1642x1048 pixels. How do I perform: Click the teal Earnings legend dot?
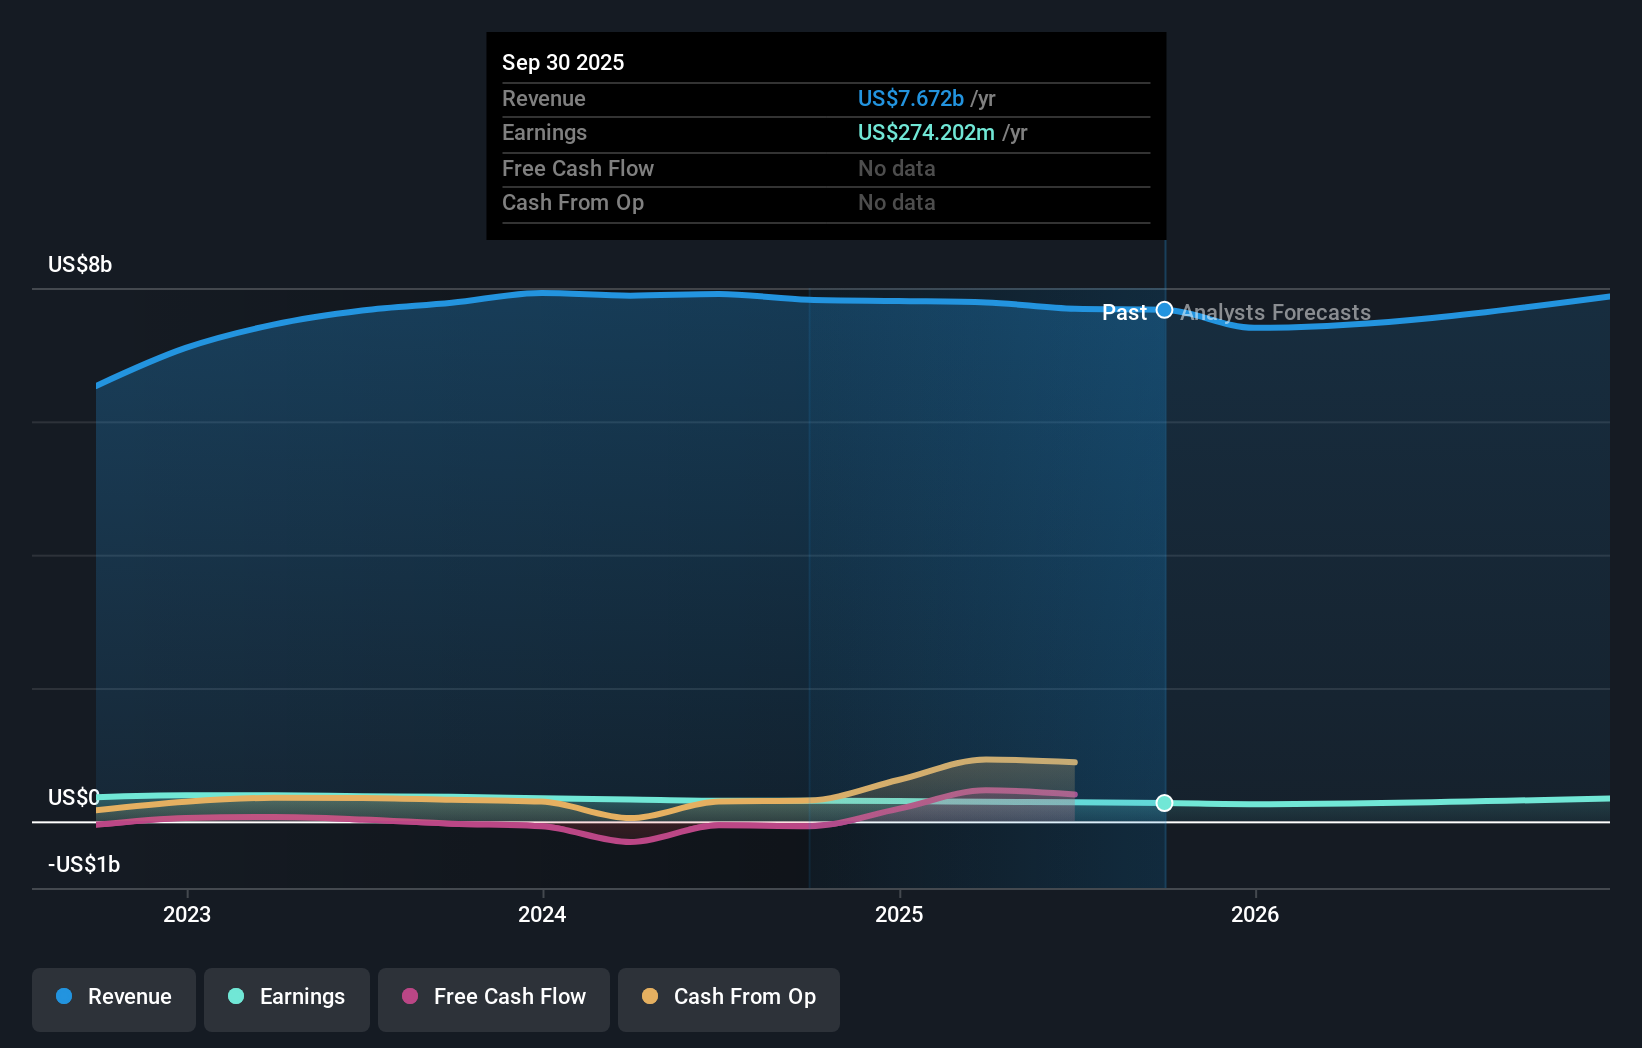(236, 997)
